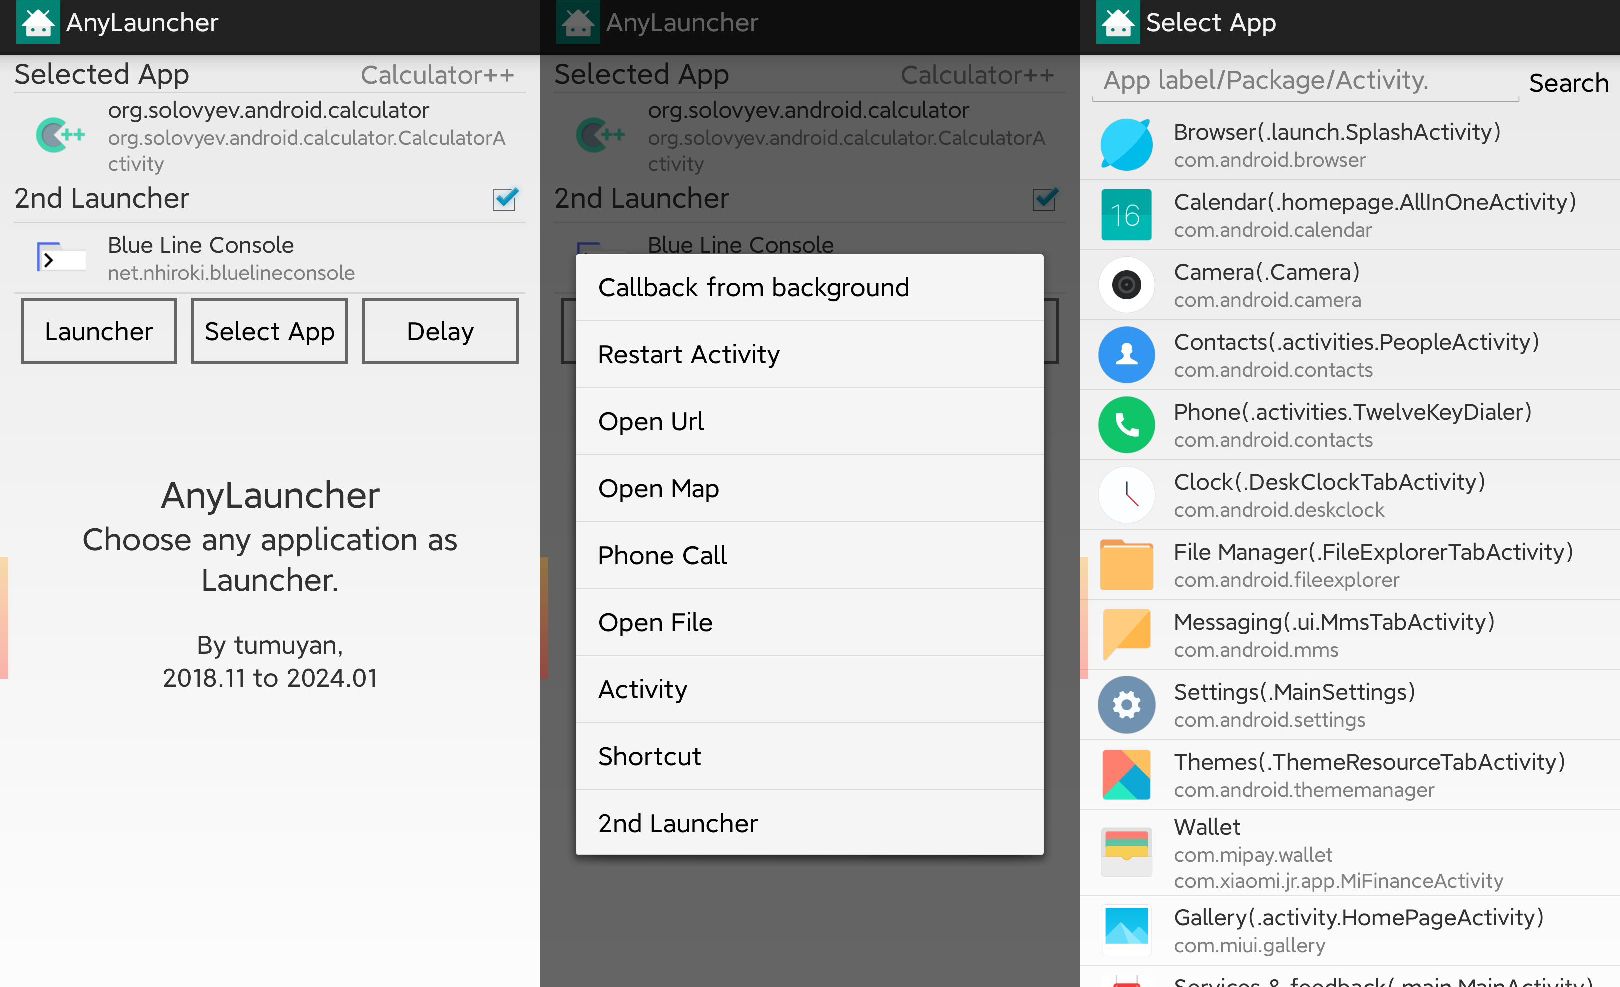This screenshot has height=987, width=1620.
Task: Select the Messaging app icon
Action: click(x=1126, y=635)
